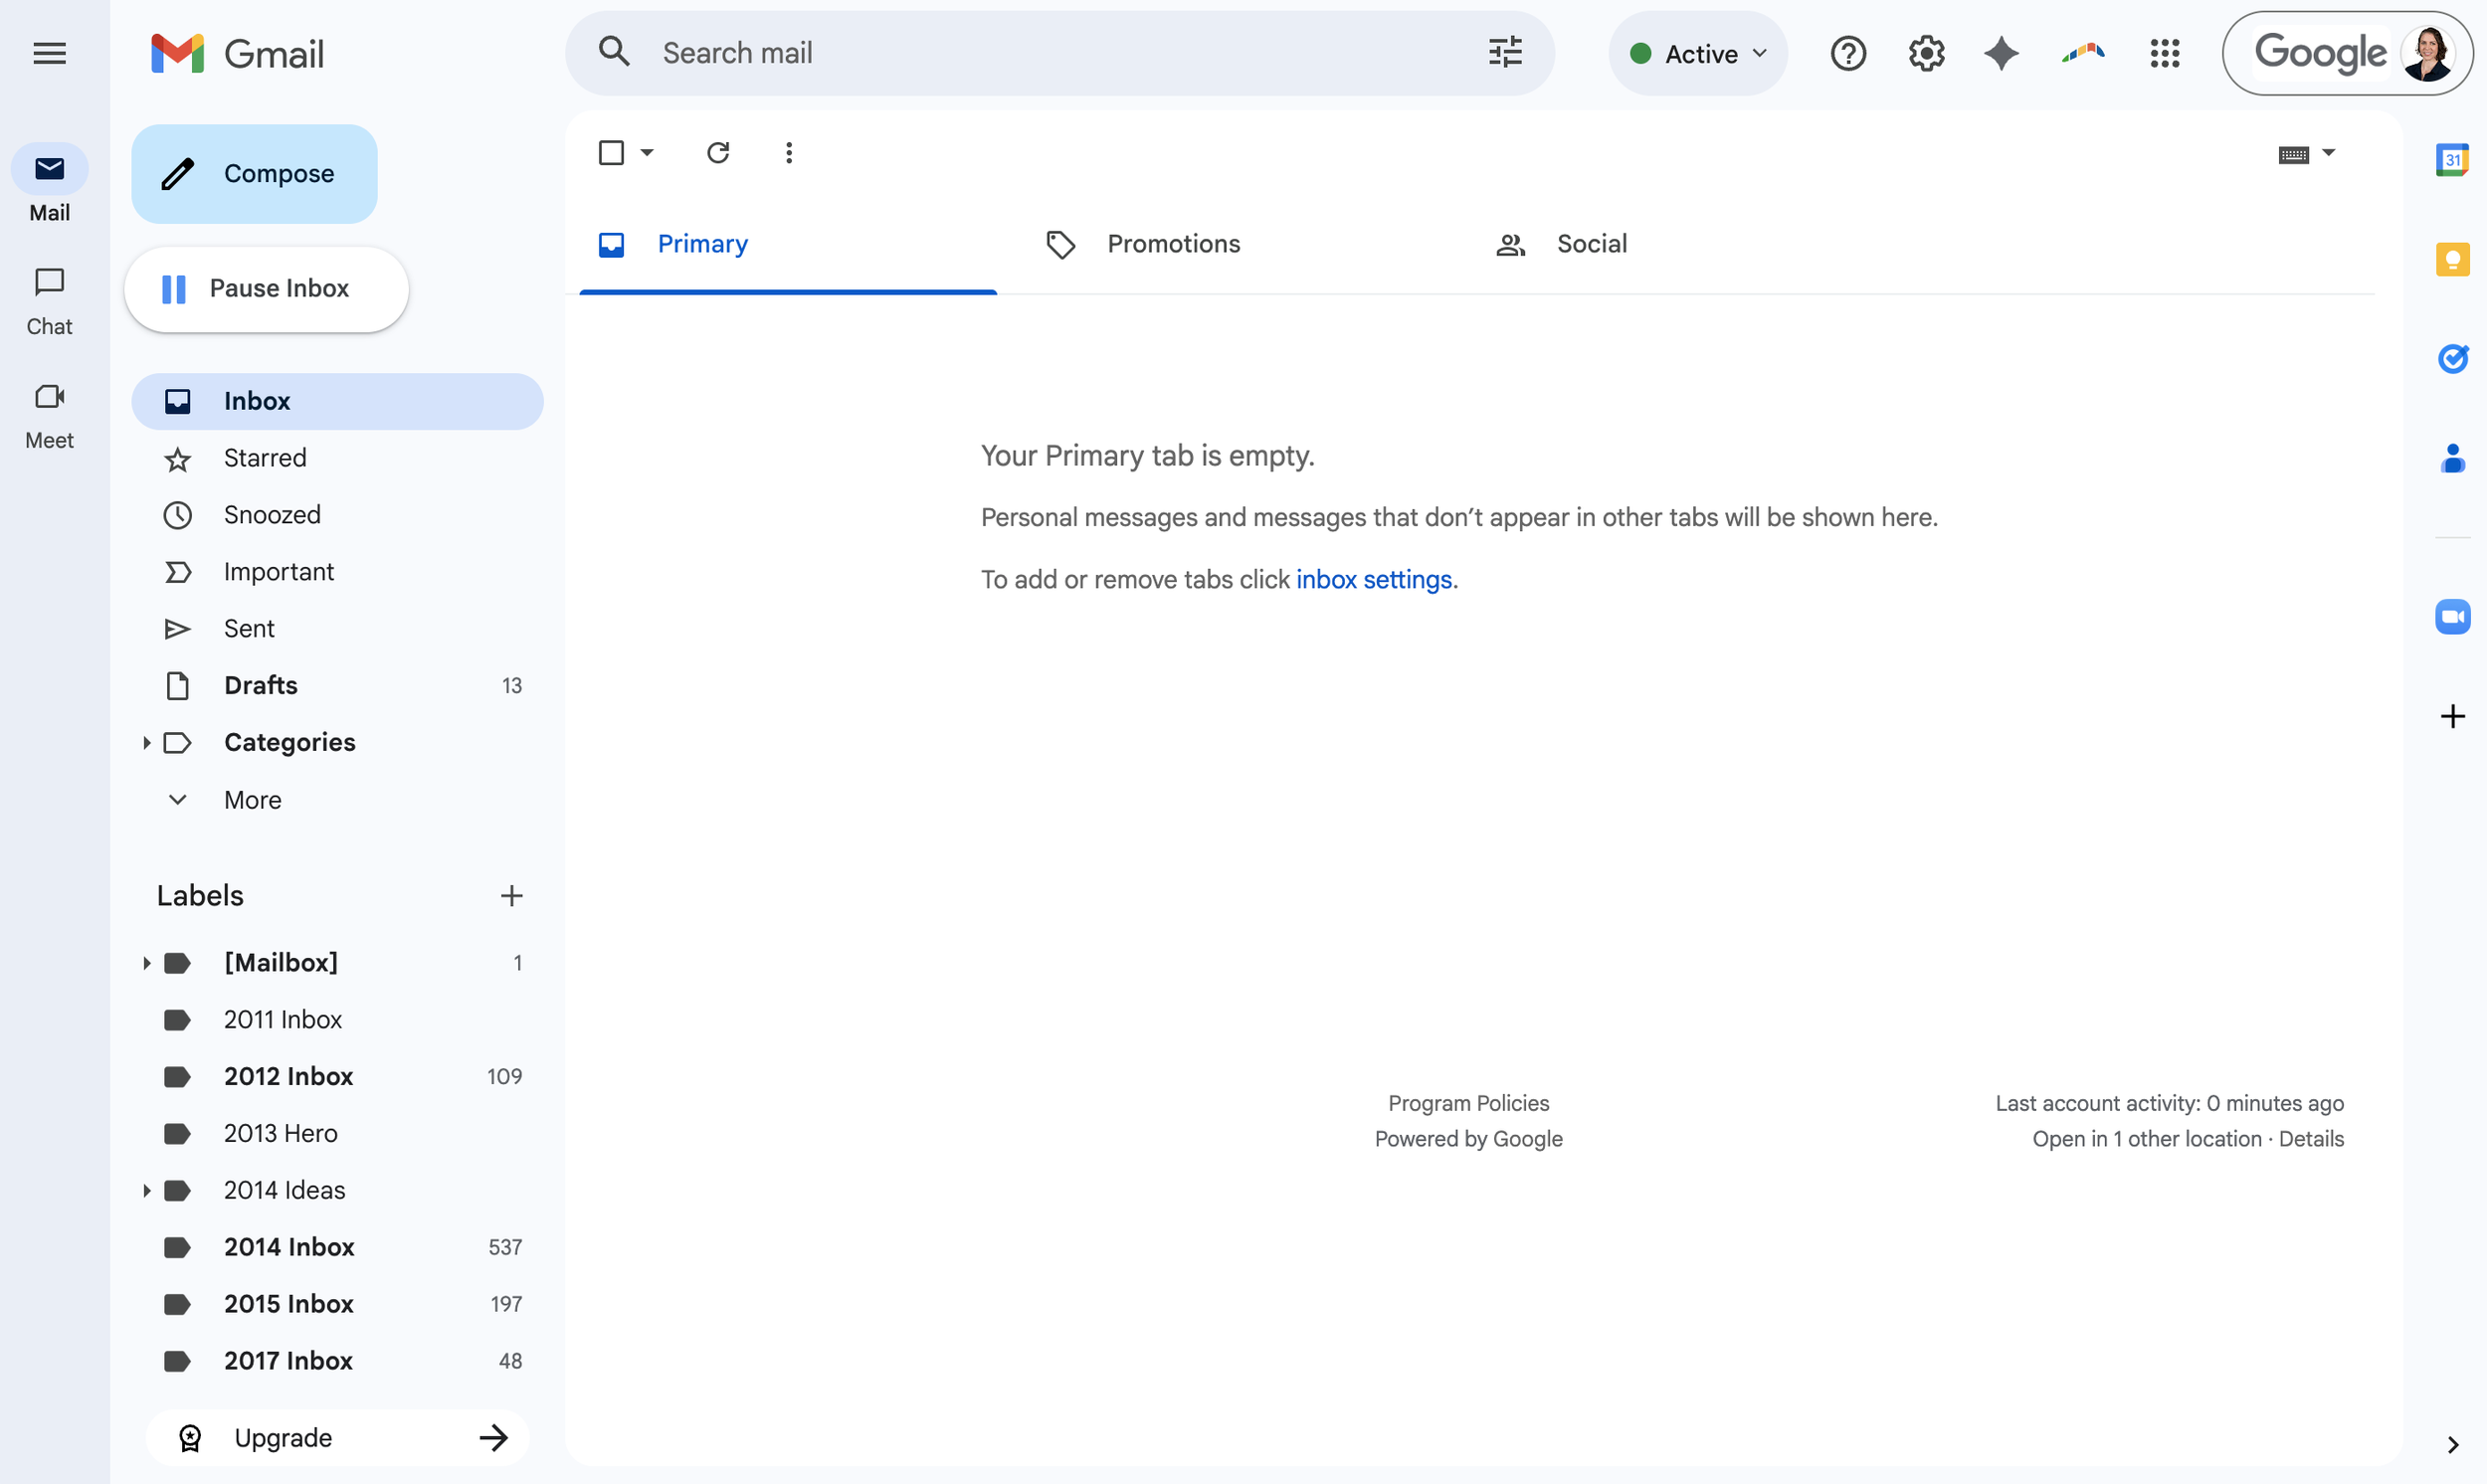
Task: Open Google Tasks in the side panel
Action: point(2452,359)
